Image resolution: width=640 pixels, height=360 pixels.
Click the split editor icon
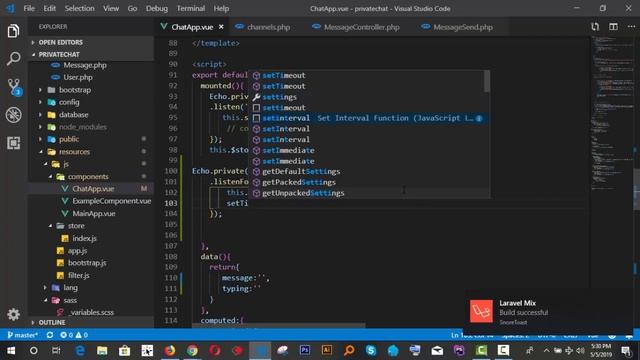point(613,27)
